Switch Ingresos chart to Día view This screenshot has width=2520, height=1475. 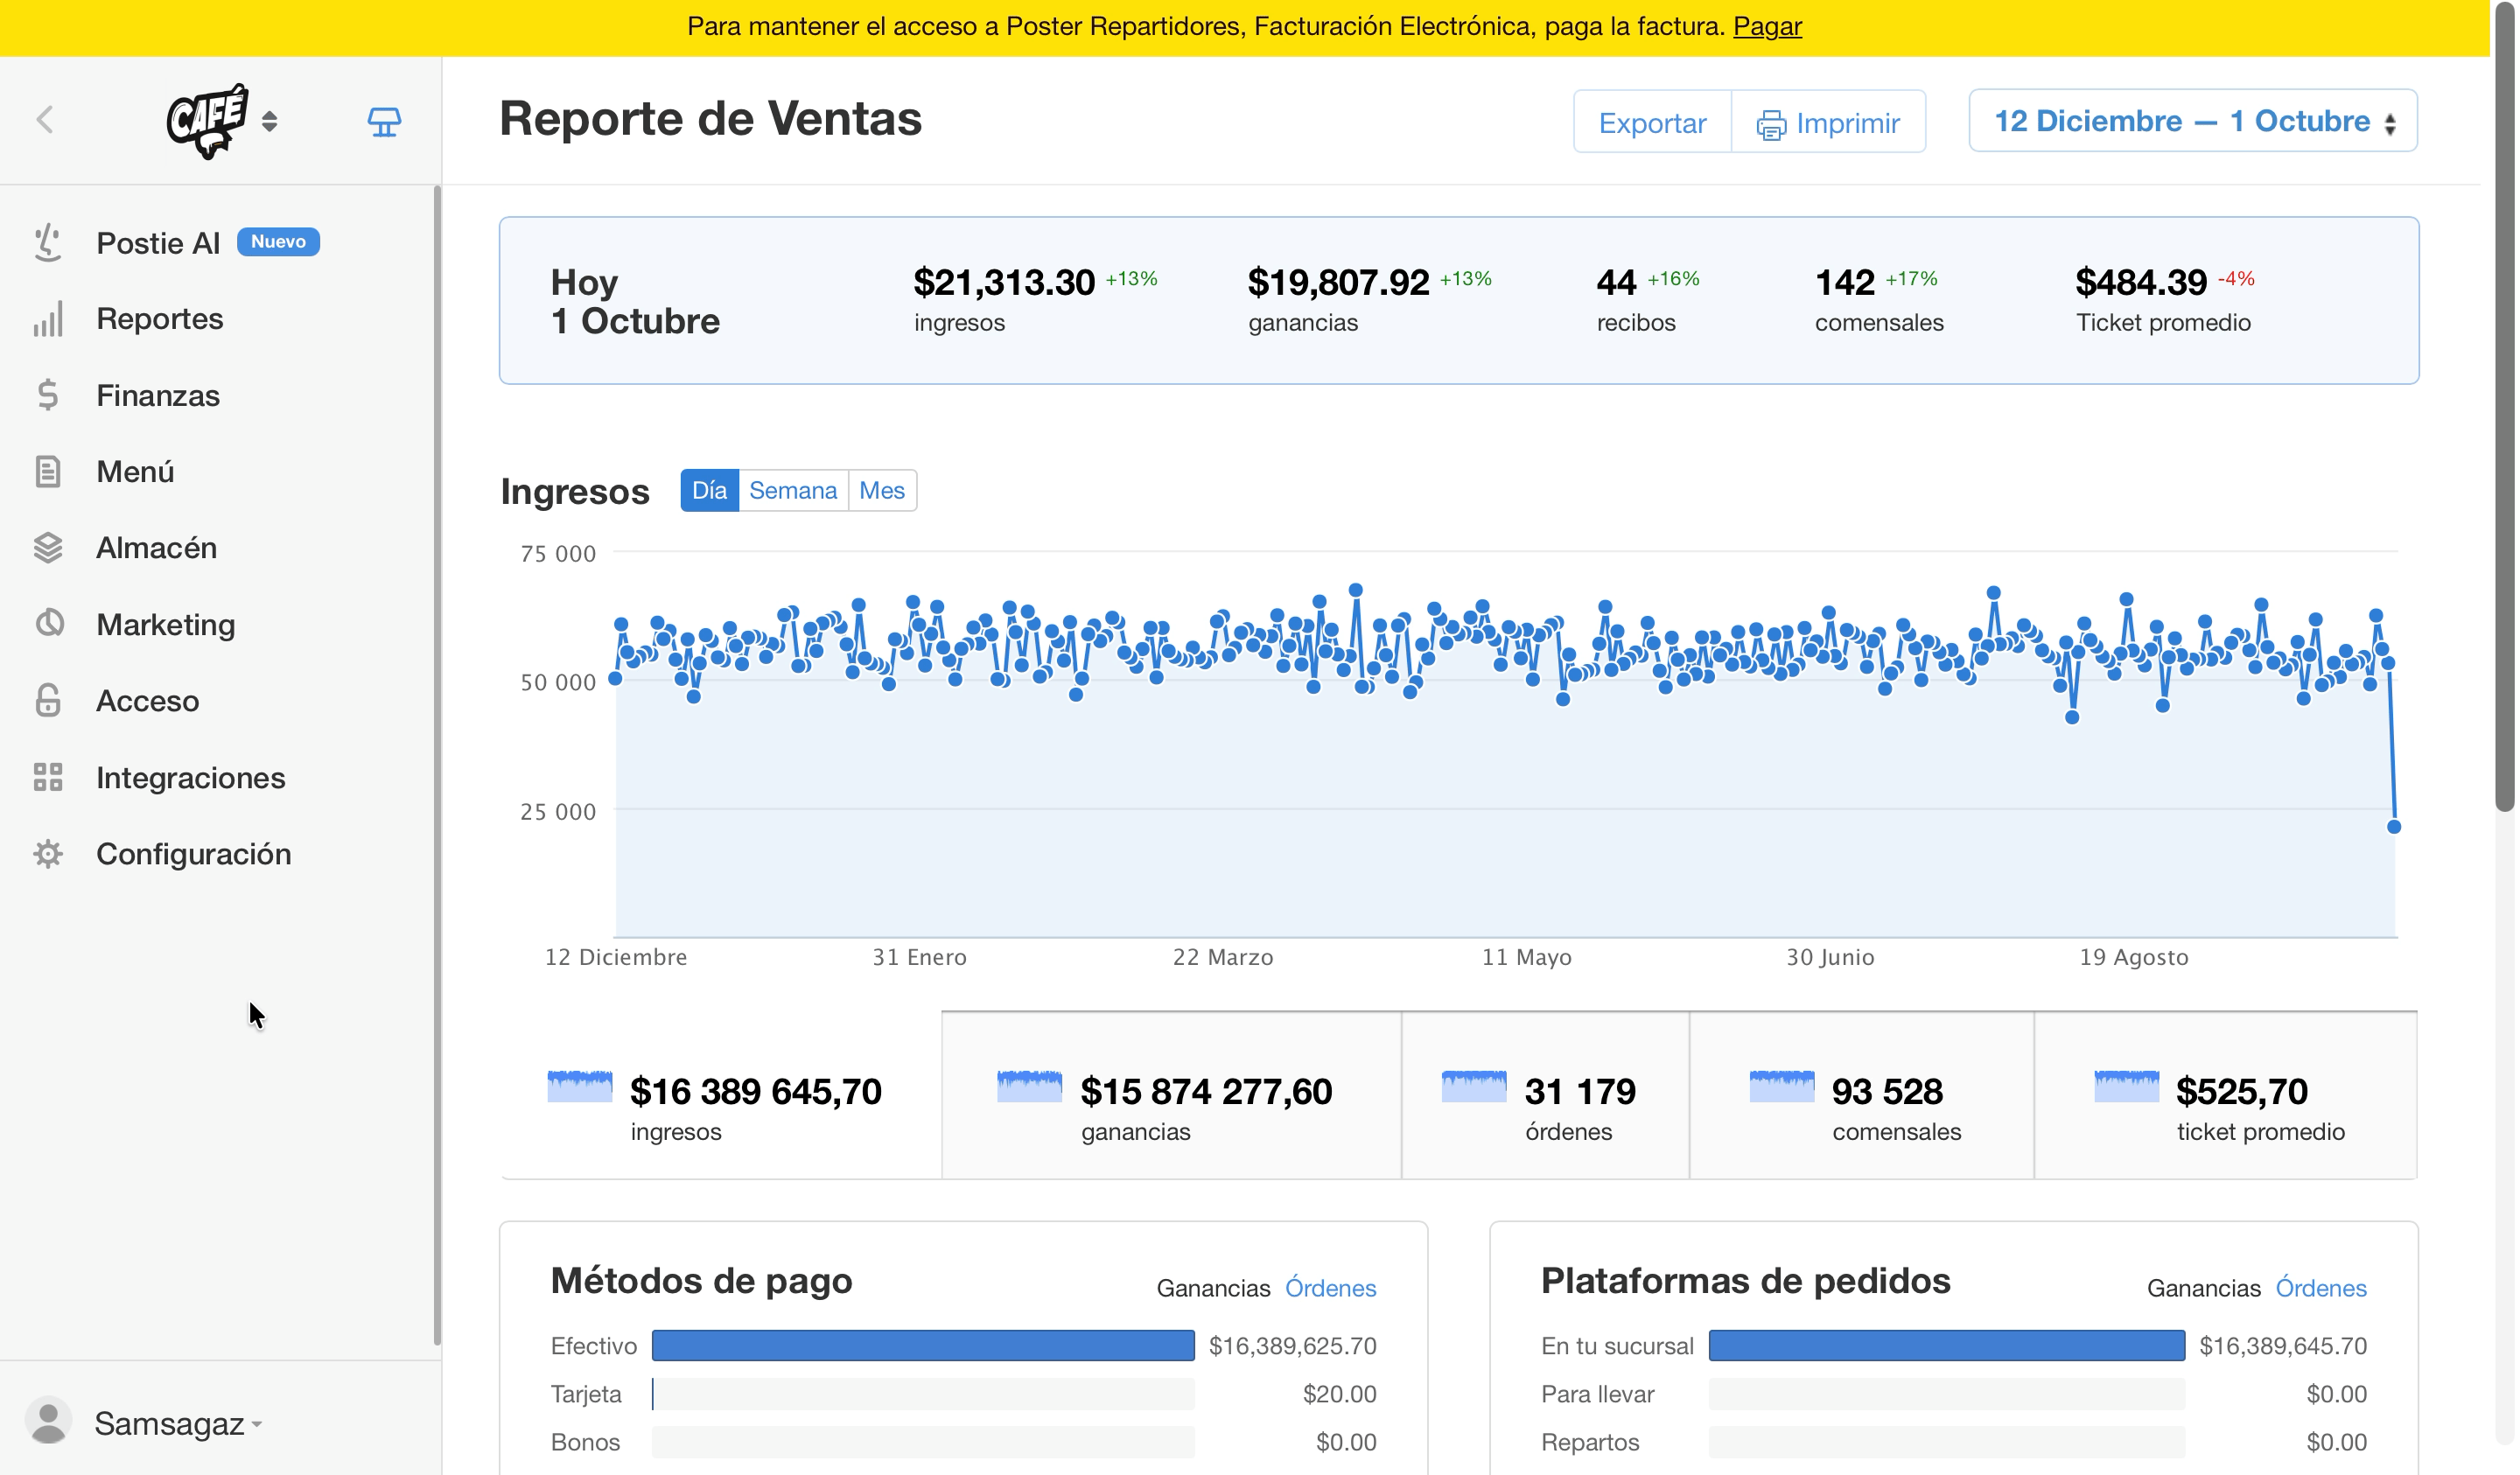point(709,490)
